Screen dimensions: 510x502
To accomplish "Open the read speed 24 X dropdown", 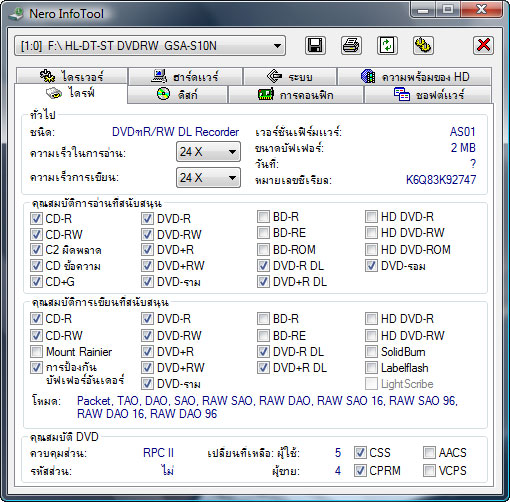I will pos(208,152).
